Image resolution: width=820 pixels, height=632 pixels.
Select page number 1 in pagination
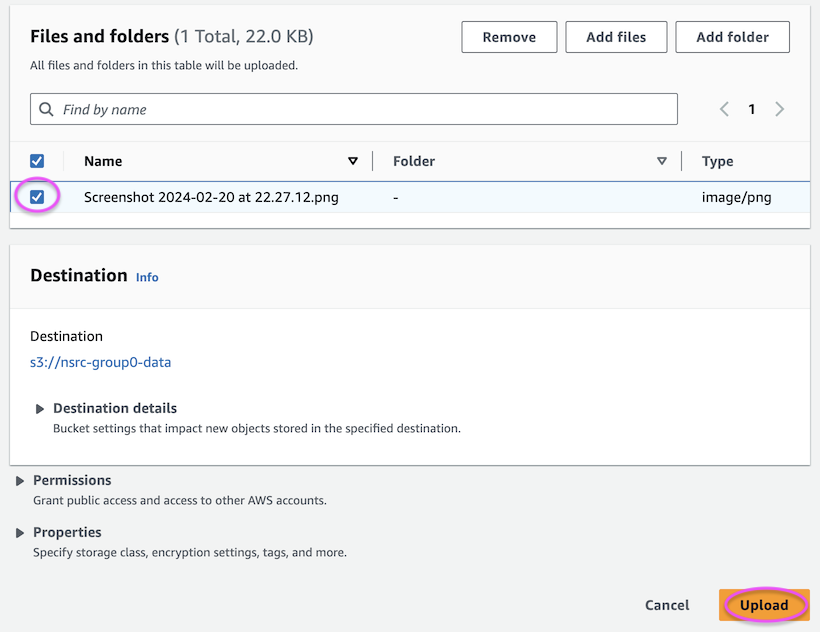(752, 109)
